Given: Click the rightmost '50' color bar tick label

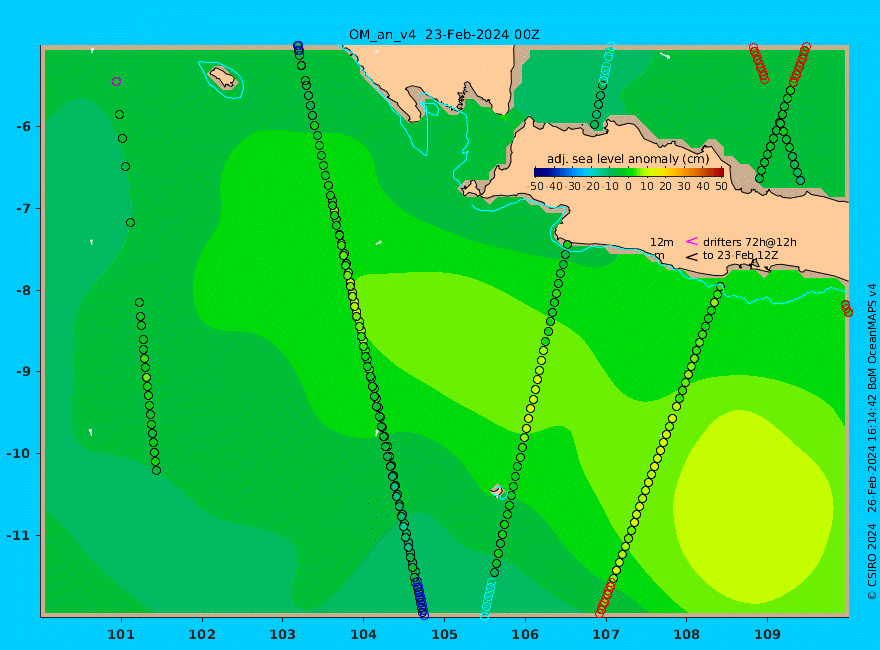Looking at the screenshot, I should [721, 186].
